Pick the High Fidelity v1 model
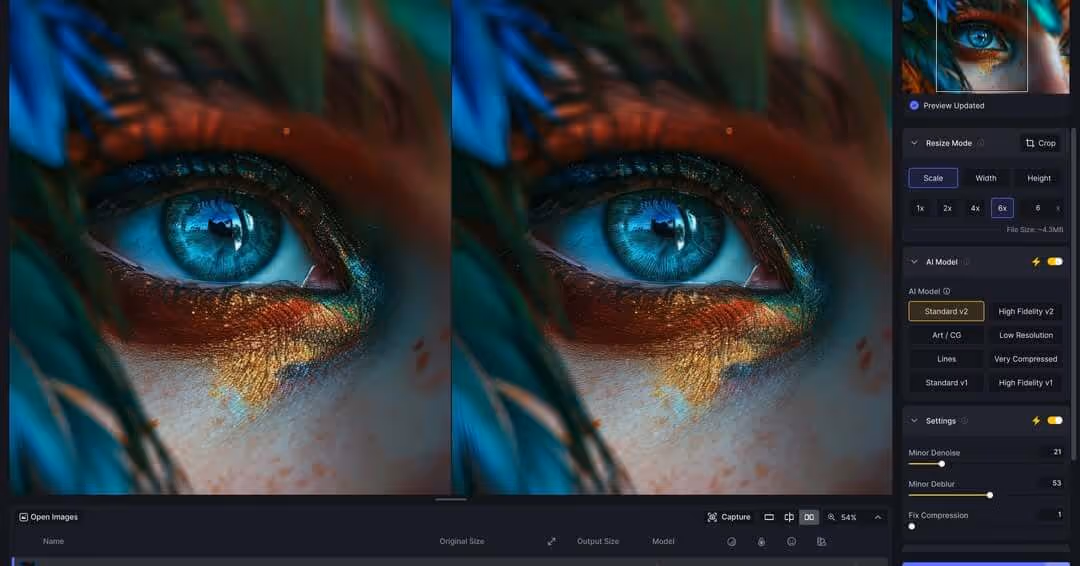The width and height of the screenshot is (1080, 566). [1026, 383]
